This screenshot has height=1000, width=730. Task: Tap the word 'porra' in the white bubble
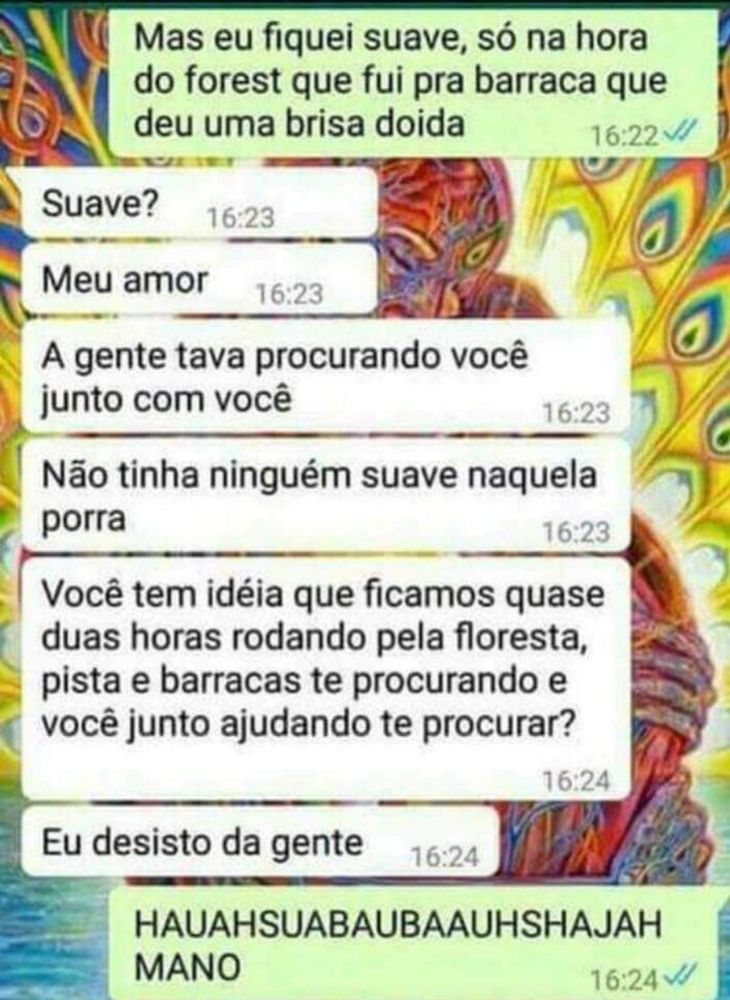[x=84, y=520]
